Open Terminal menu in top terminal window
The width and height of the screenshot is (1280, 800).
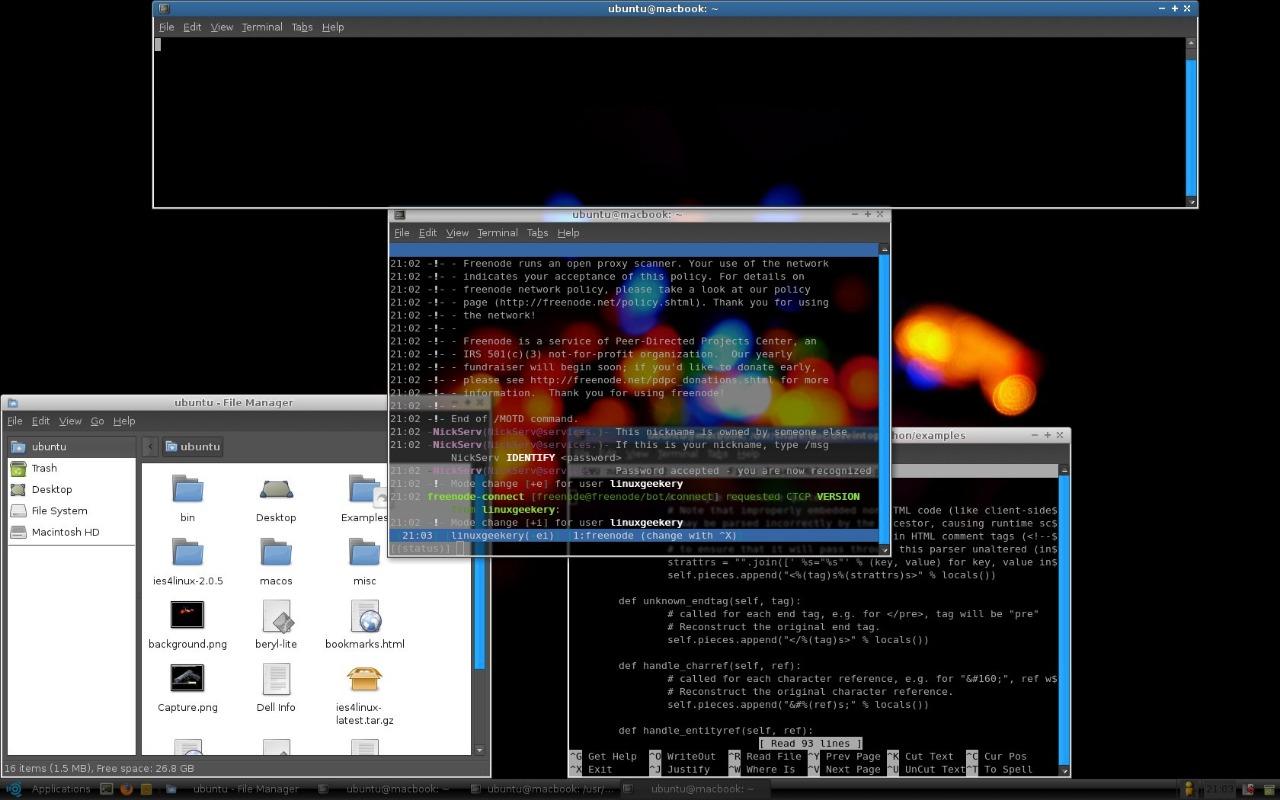(x=262, y=27)
